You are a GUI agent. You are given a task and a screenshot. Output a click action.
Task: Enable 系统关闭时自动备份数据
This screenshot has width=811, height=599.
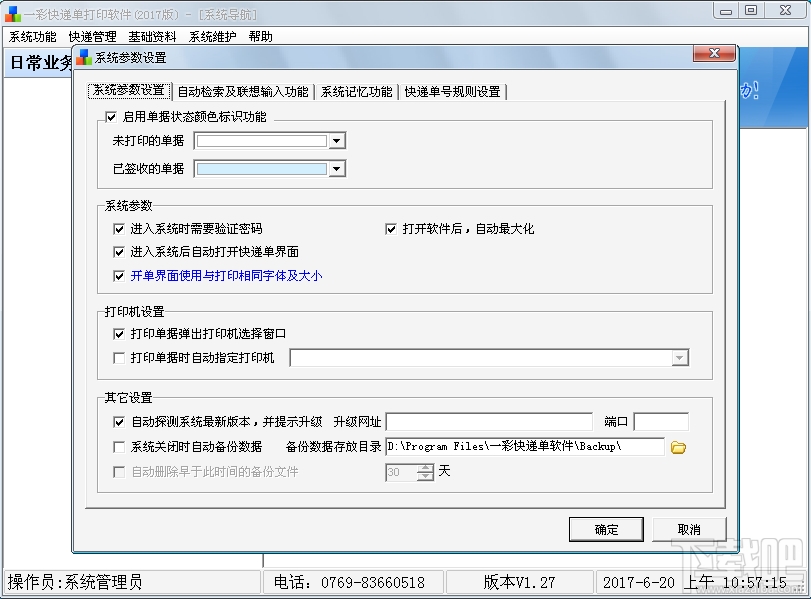pos(119,447)
